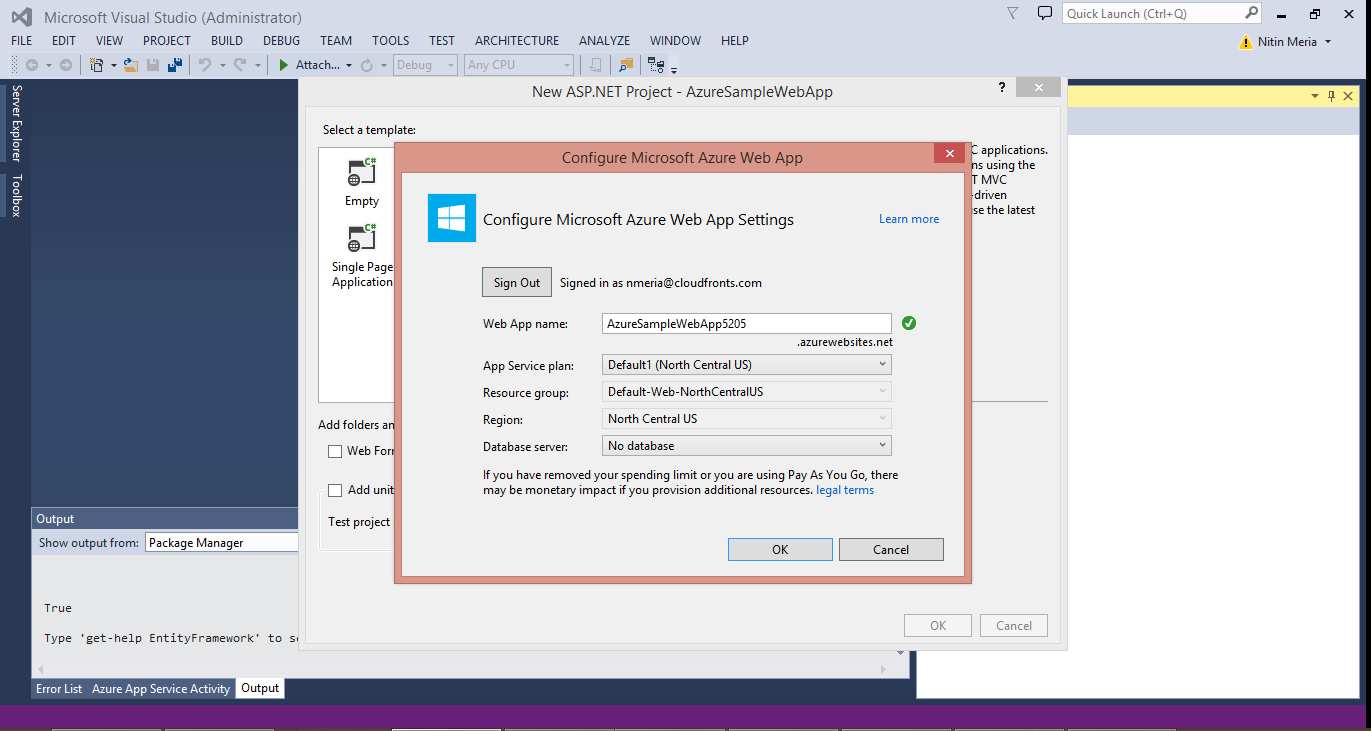Click the Web App name text field
The width and height of the screenshot is (1371, 731).
747,324
